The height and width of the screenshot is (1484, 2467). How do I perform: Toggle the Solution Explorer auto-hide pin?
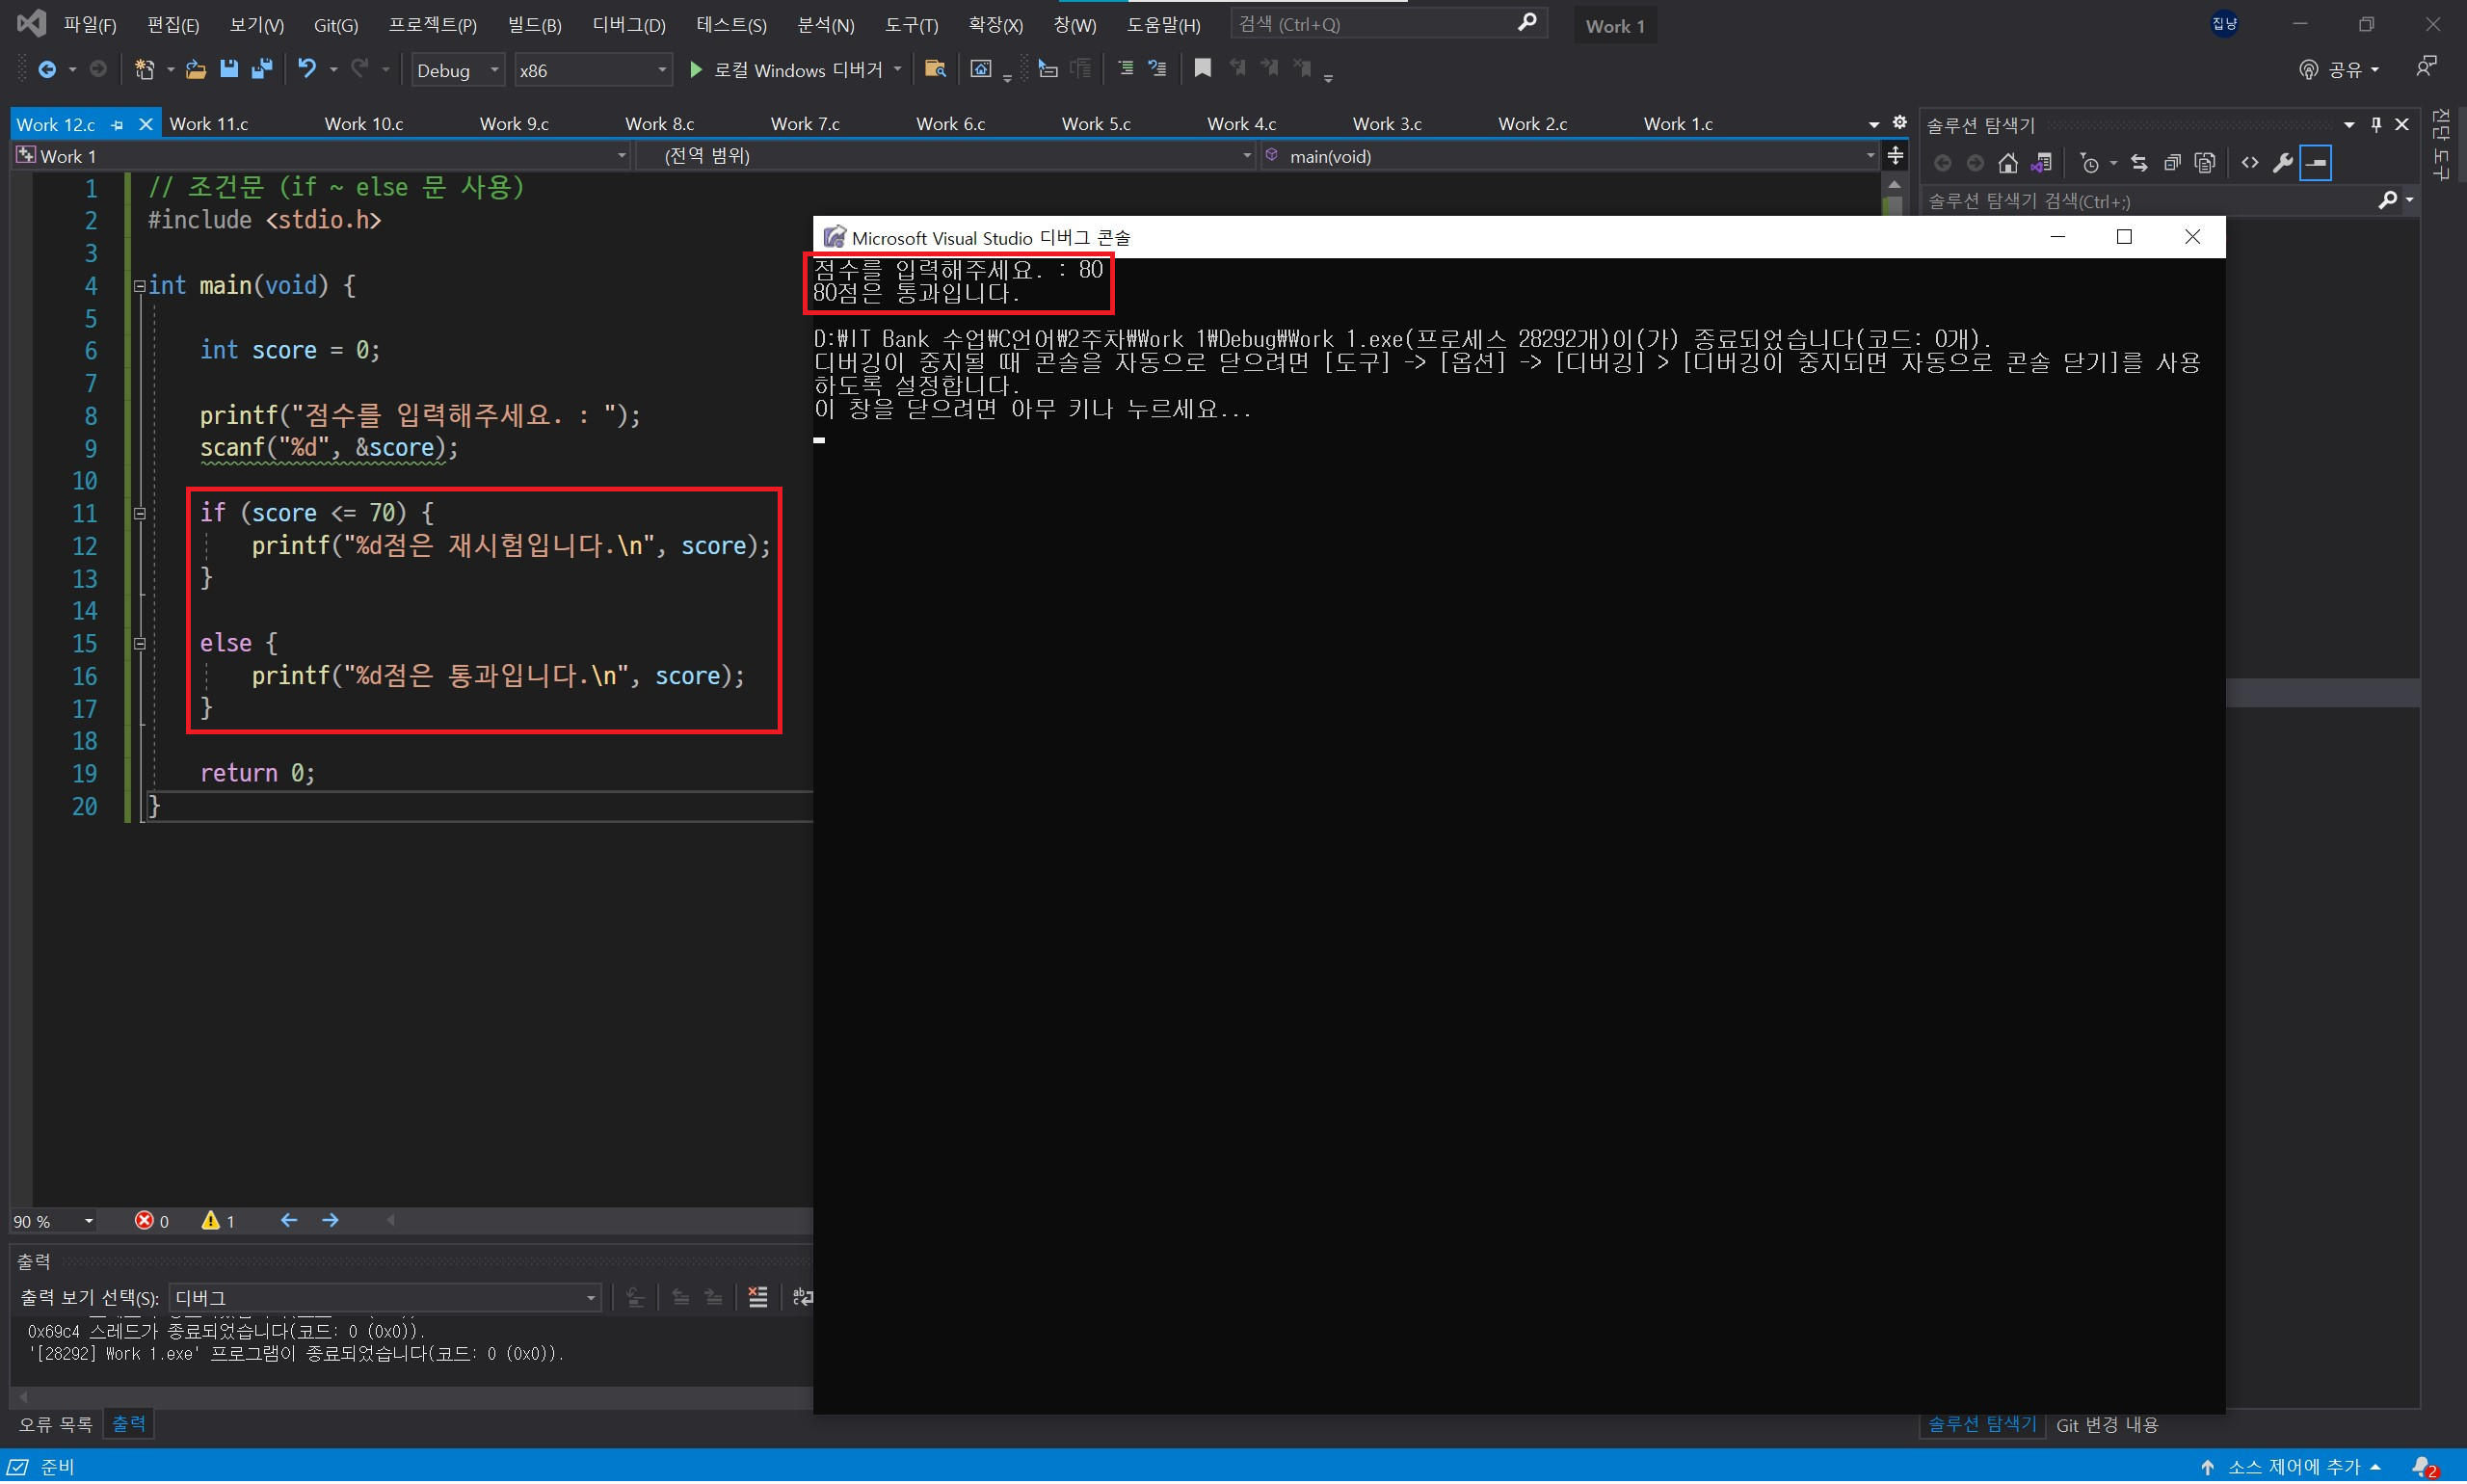tap(2376, 125)
